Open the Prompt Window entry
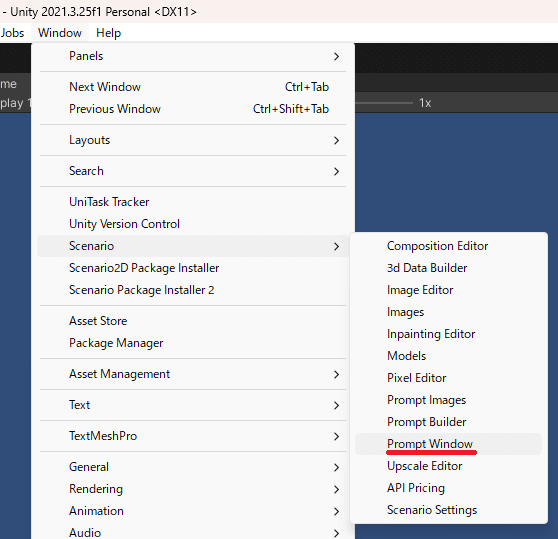The image size is (558, 539). pos(448,444)
